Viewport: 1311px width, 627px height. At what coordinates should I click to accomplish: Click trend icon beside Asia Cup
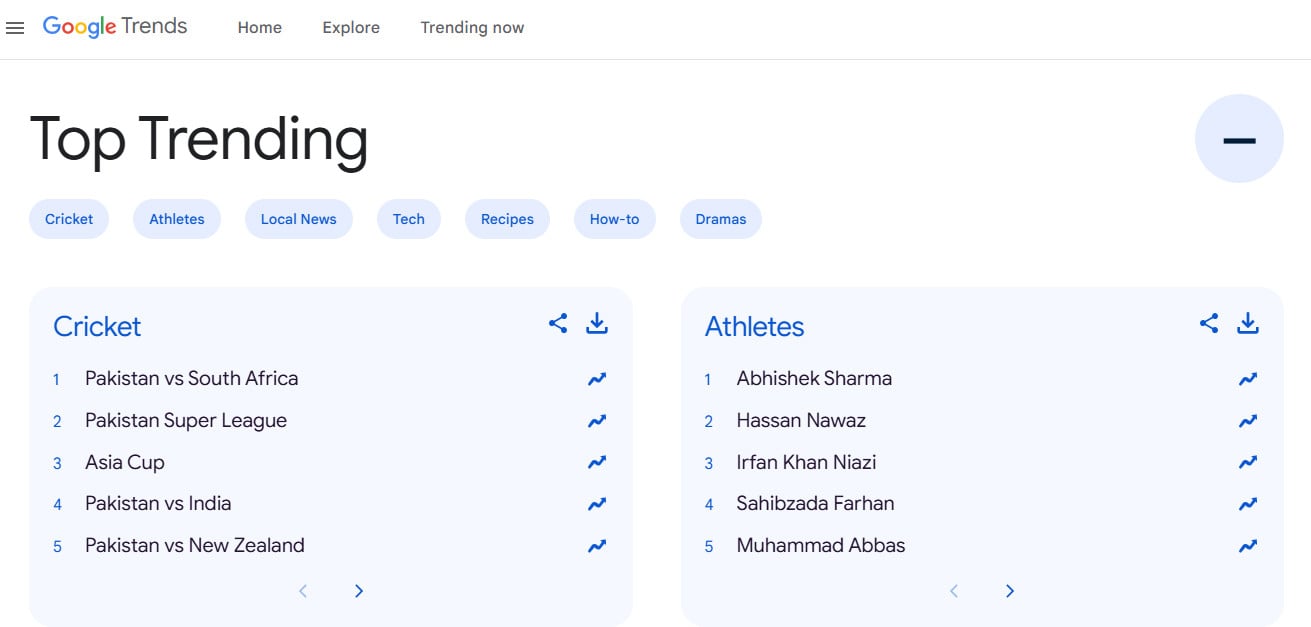597,462
